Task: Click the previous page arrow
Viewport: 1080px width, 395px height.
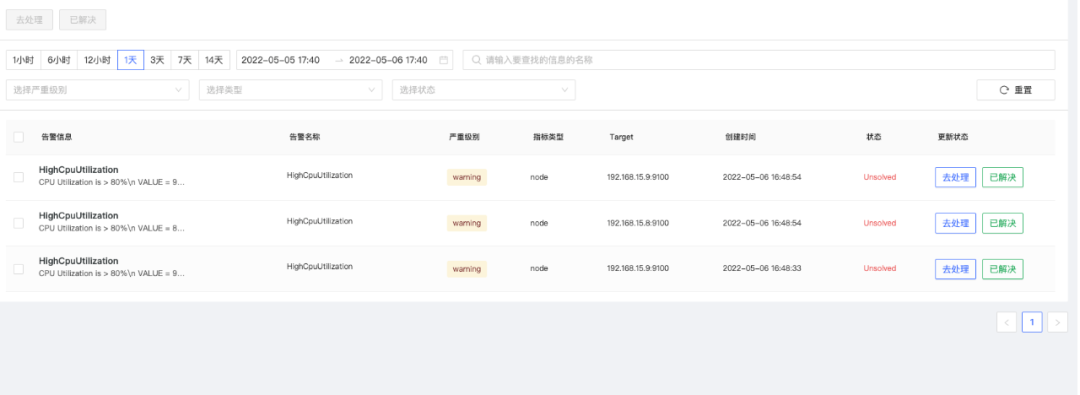Action: (1006, 322)
